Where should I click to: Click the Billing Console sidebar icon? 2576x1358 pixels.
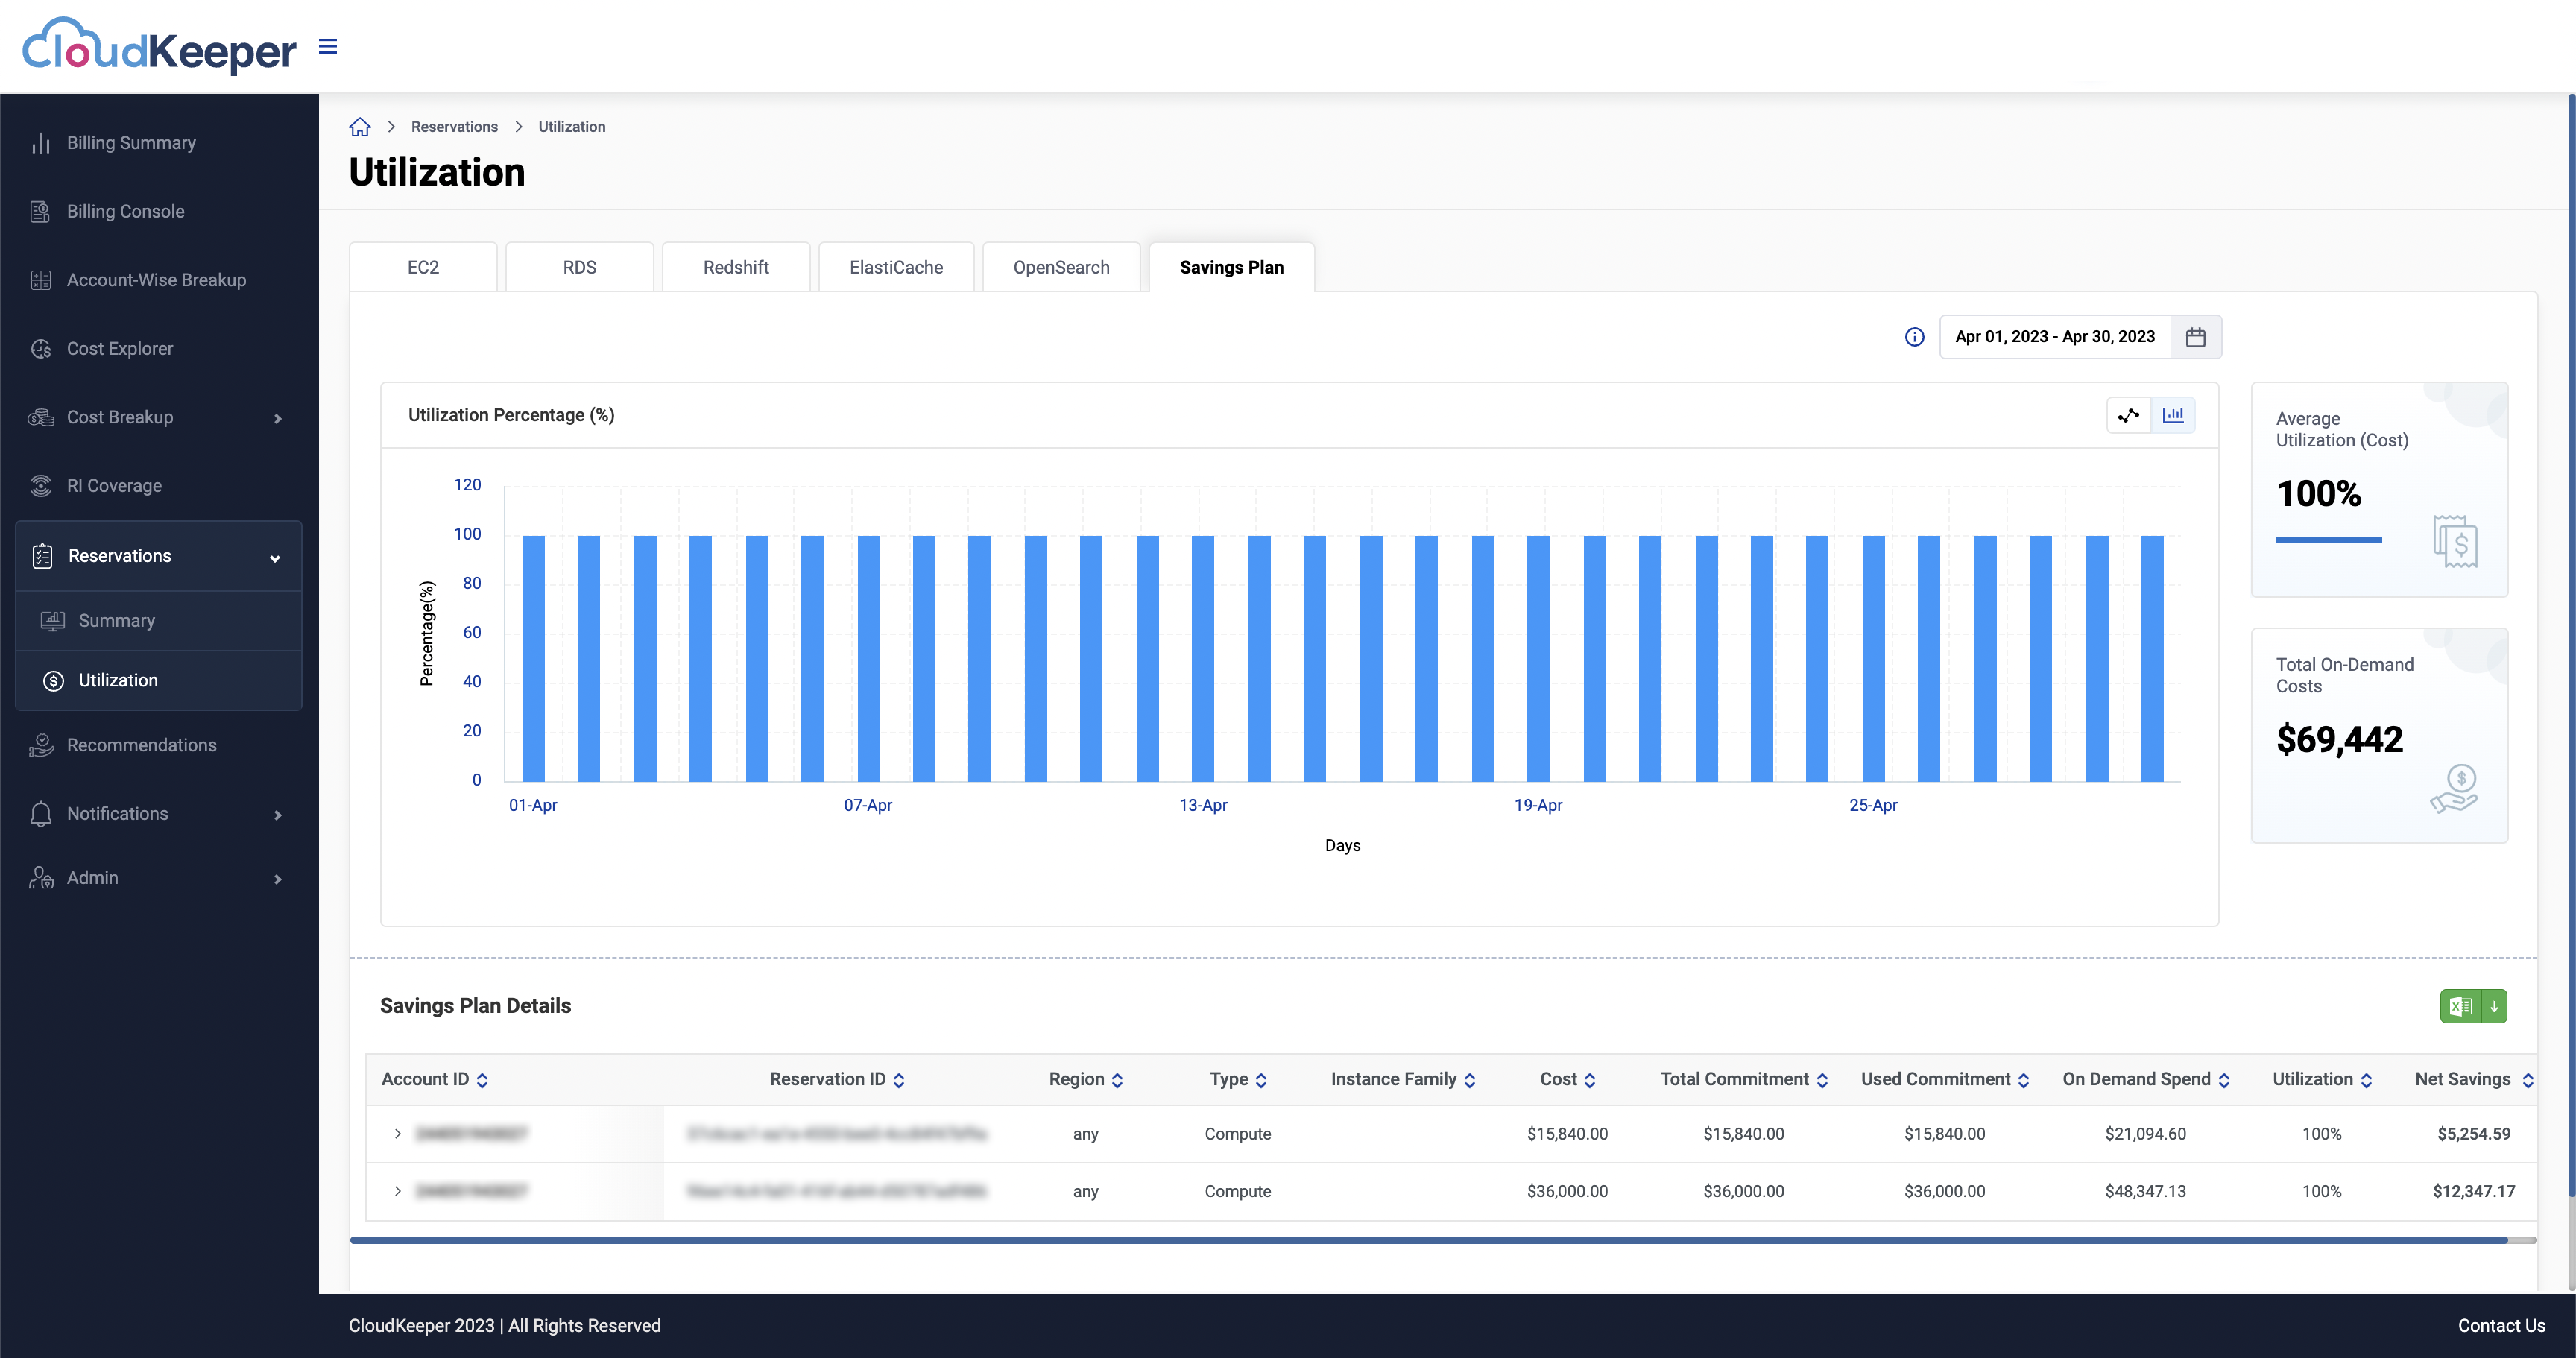point(41,212)
